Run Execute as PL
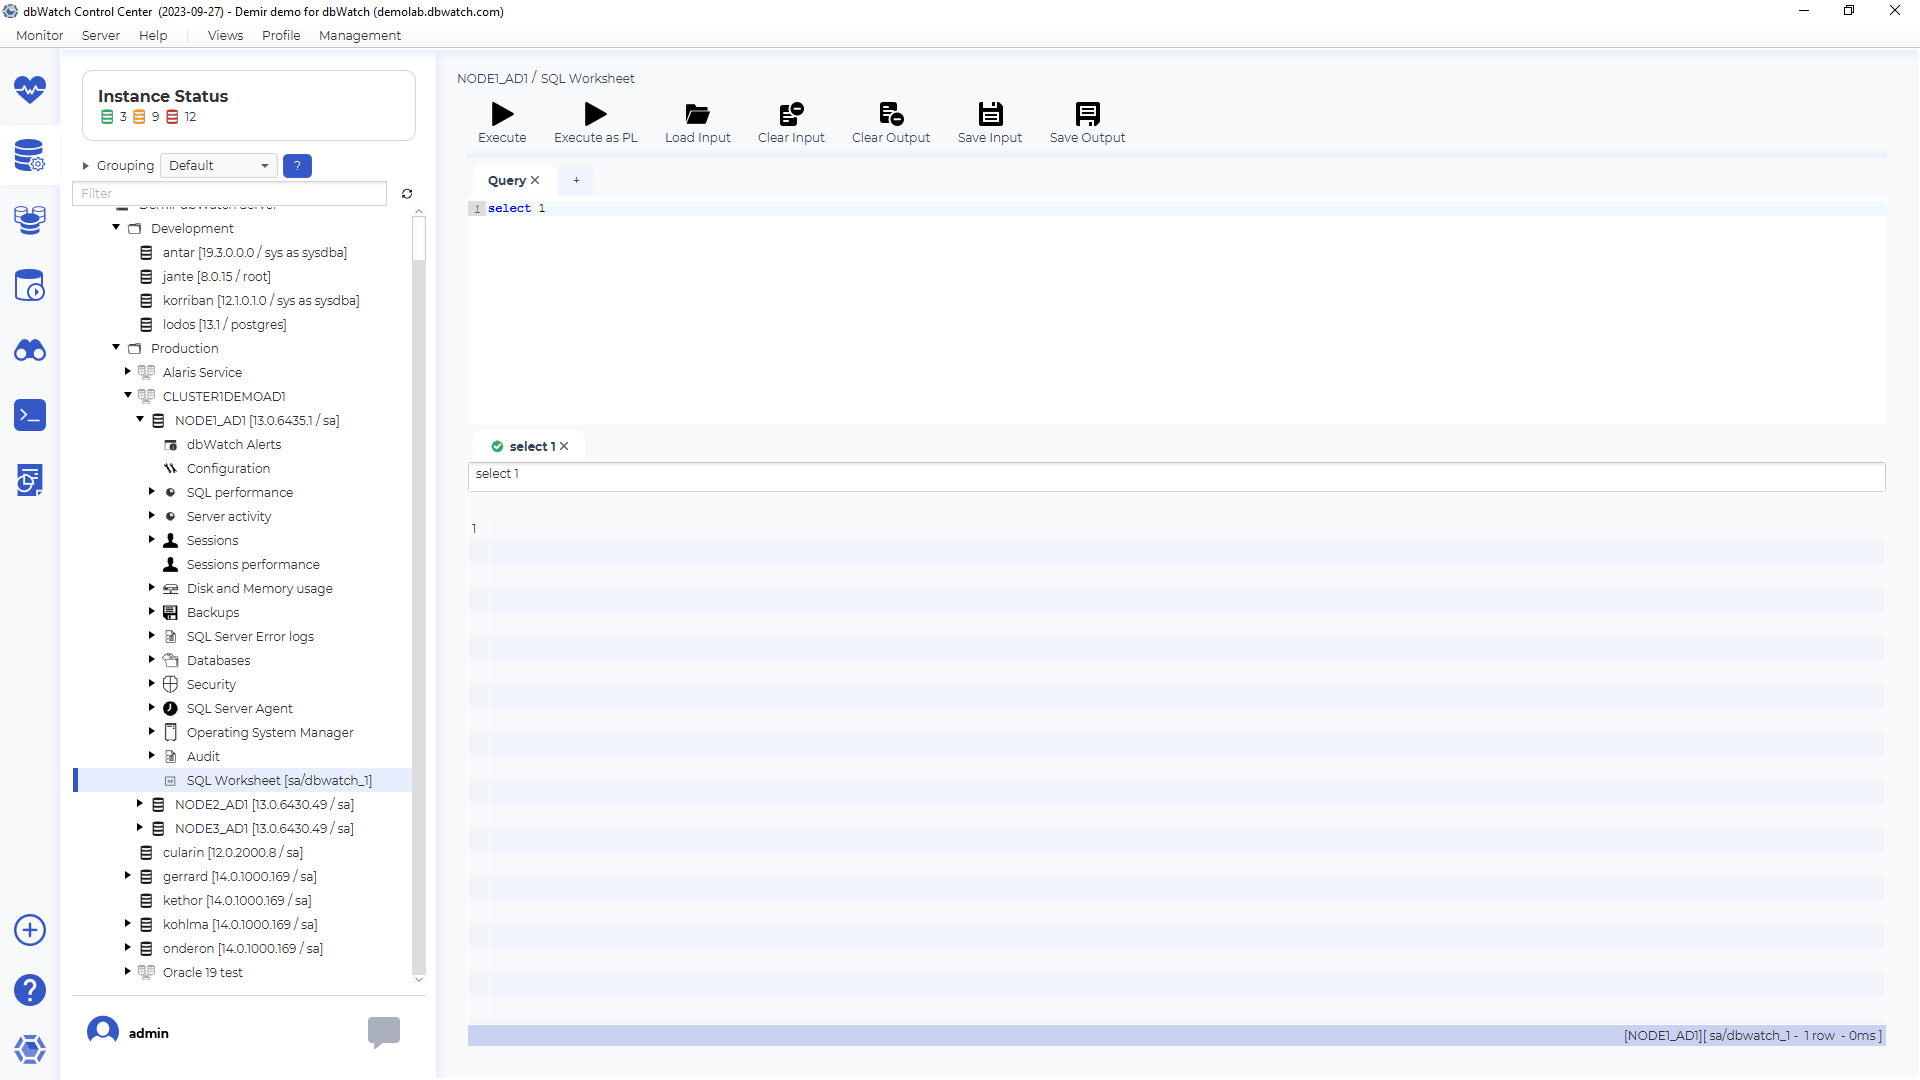The height and width of the screenshot is (1080, 1920). pyautogui.click(x=596, y=123)
